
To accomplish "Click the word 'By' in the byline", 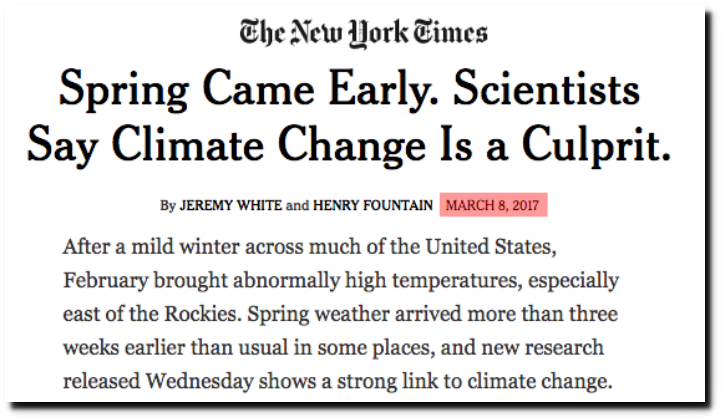I will point(168,205).
